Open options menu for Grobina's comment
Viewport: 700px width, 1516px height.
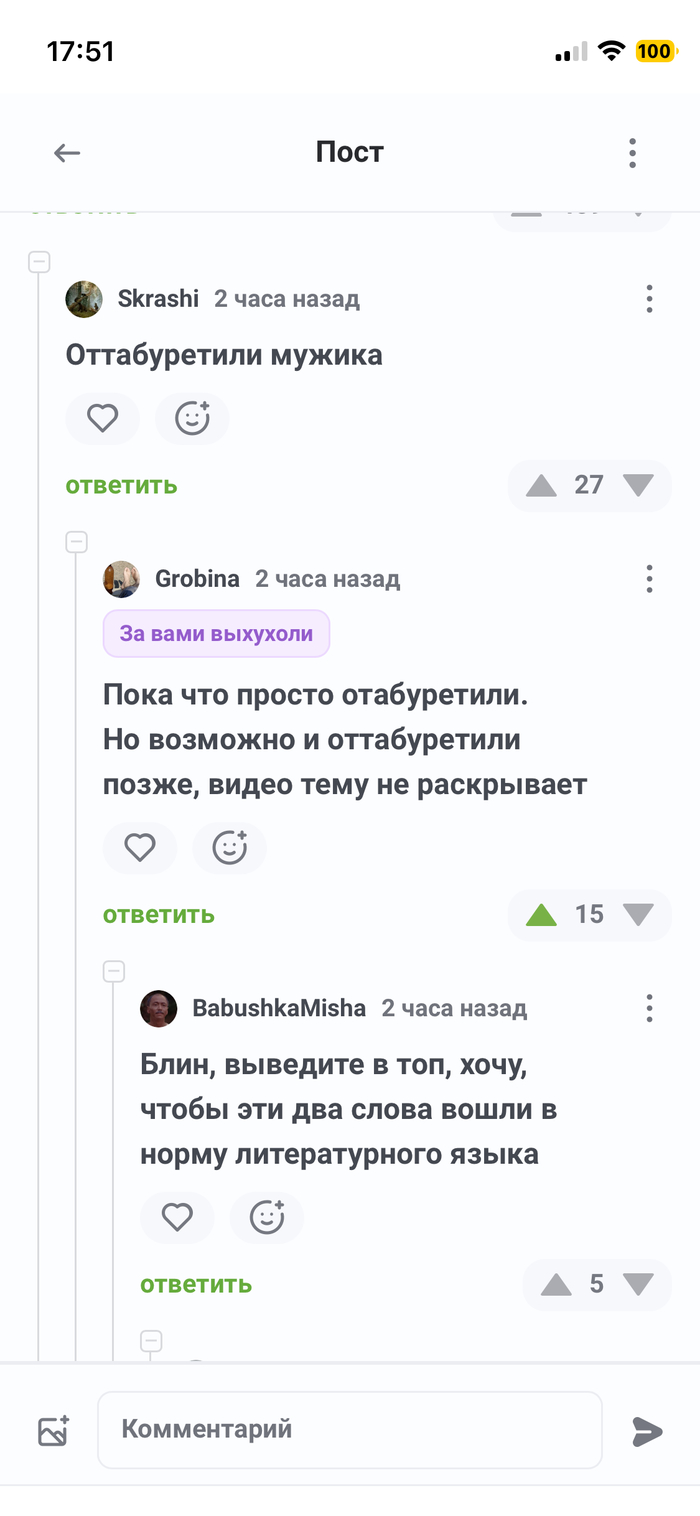[648, 579]
